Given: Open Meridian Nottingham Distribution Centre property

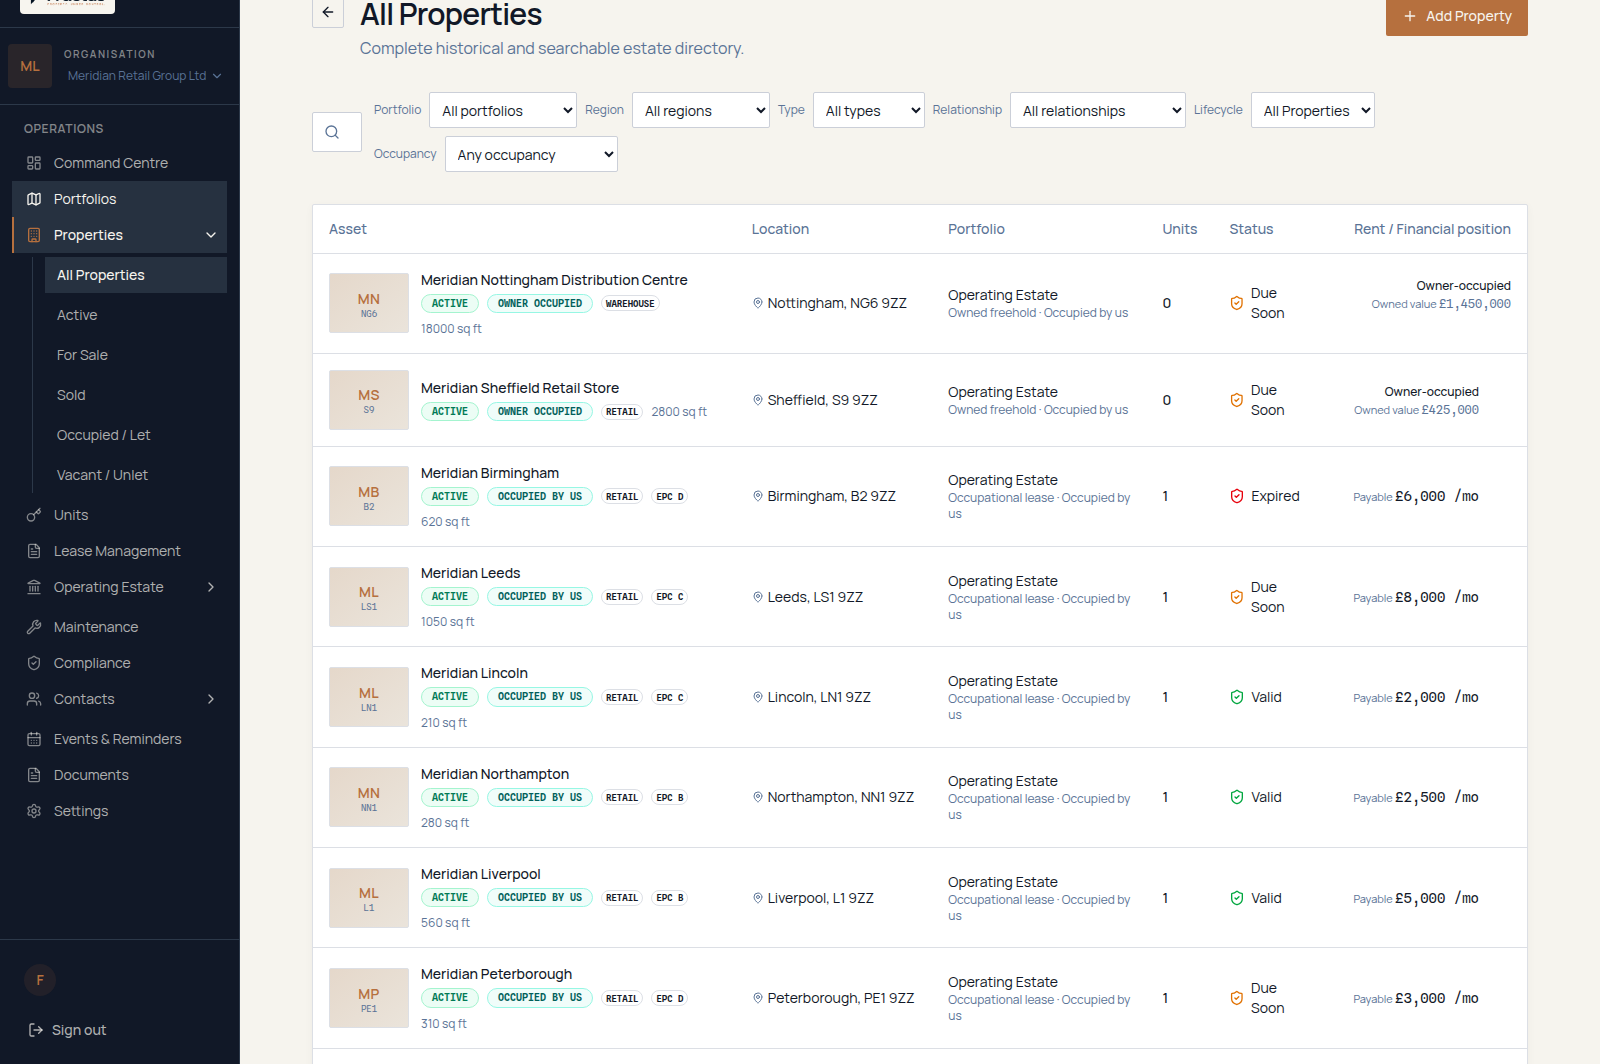Looking at the screenshot, I should tap(554, 280).
